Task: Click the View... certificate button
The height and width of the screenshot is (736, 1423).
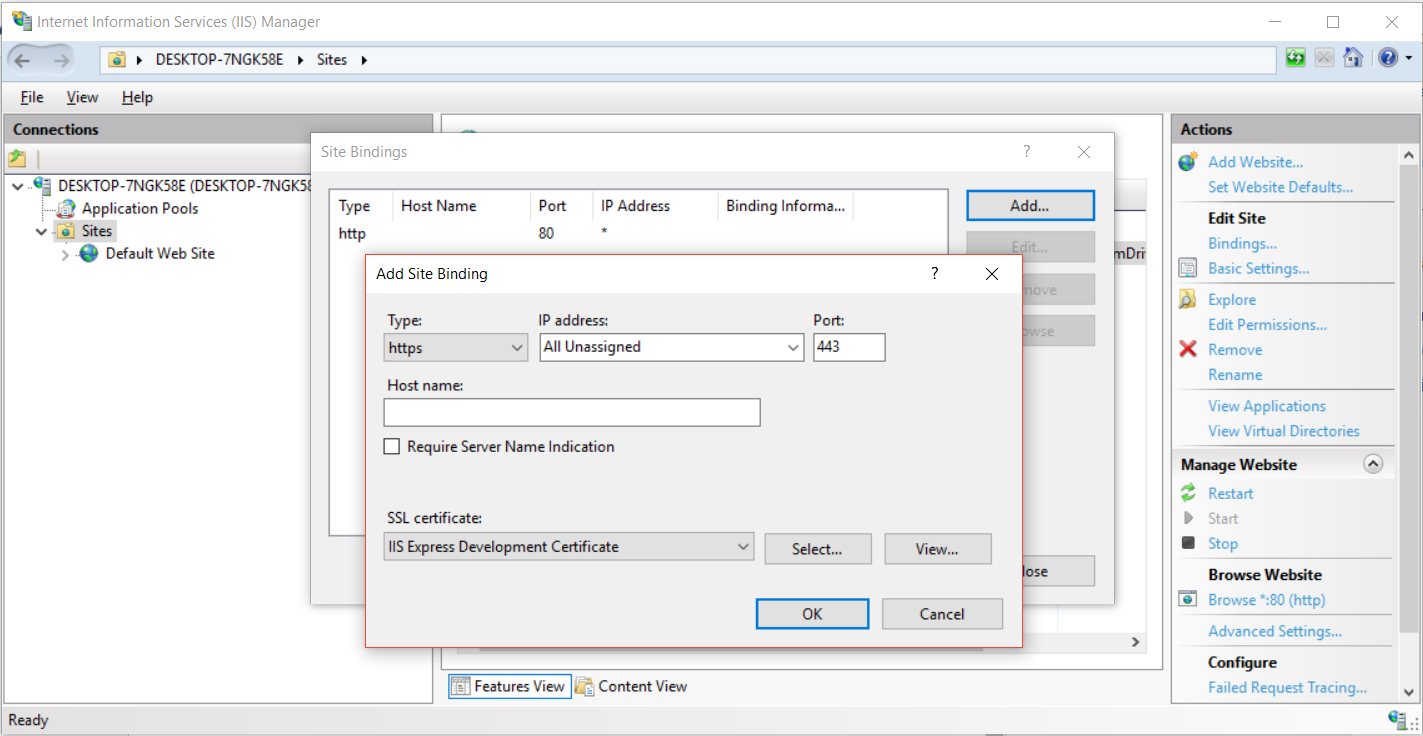Action: tap(937, 549)
